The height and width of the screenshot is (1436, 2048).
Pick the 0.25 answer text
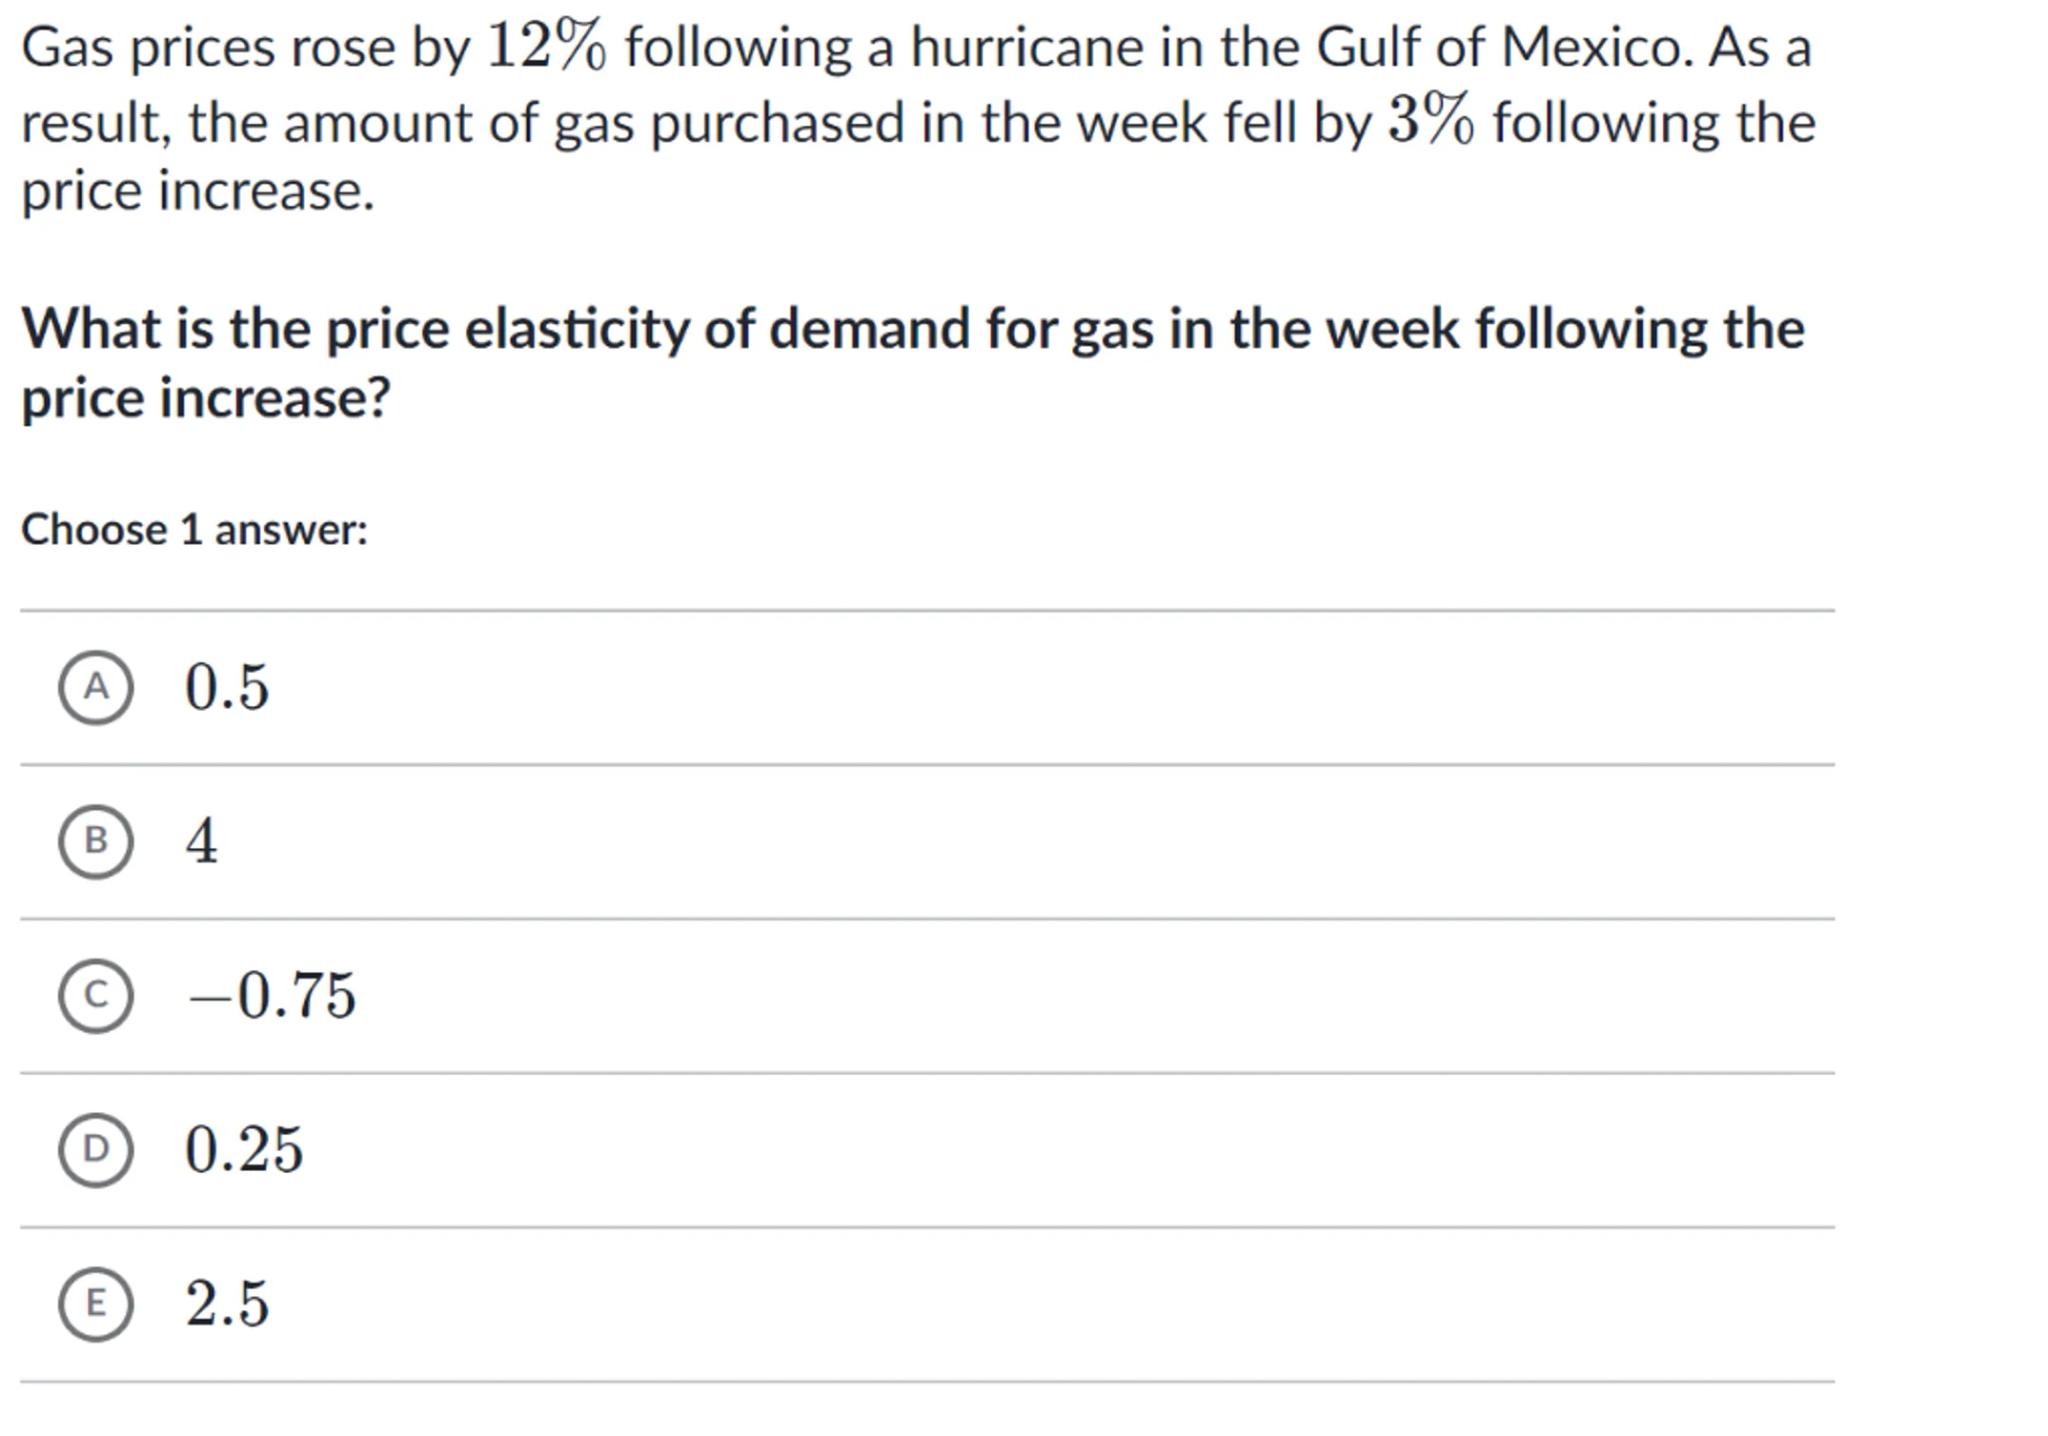pos(243,1149)
